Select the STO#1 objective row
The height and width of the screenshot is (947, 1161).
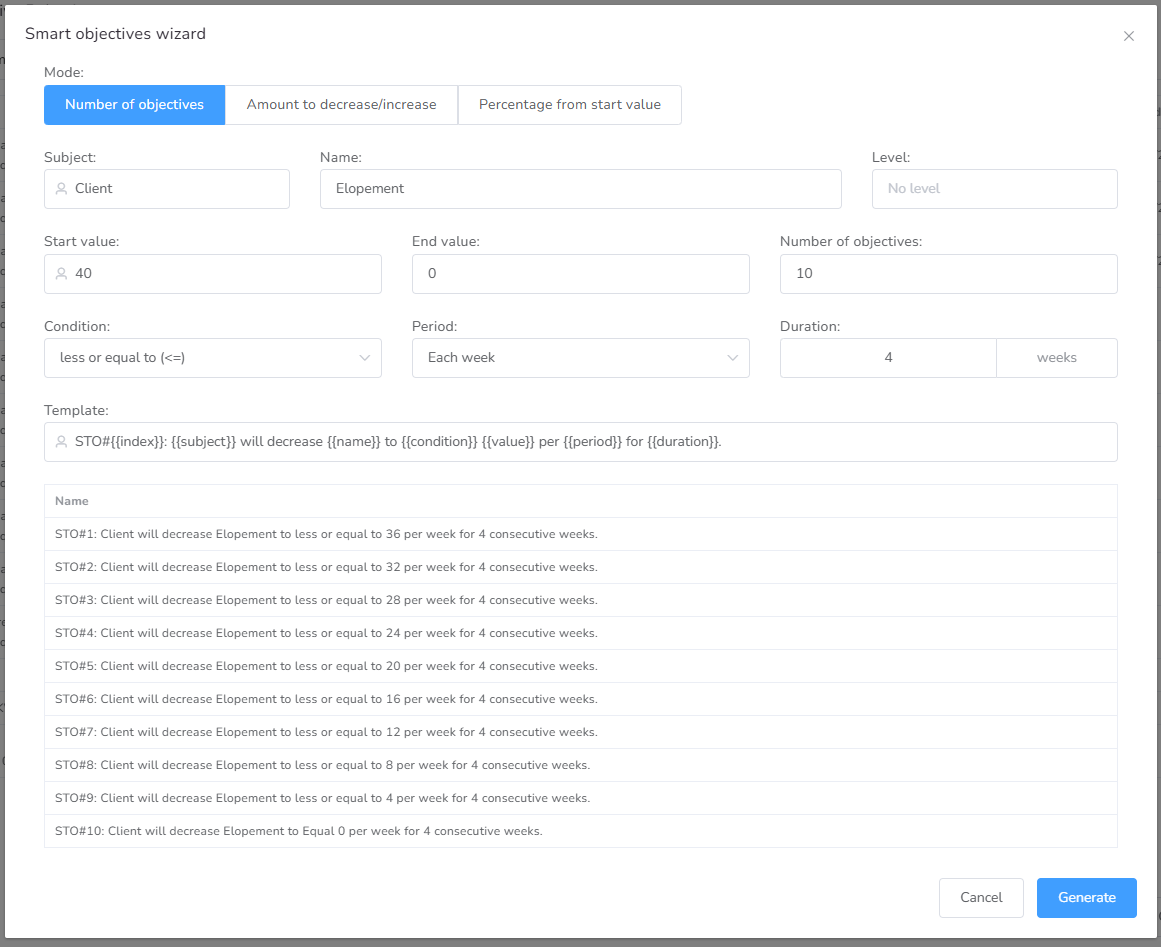click(326, 534)
